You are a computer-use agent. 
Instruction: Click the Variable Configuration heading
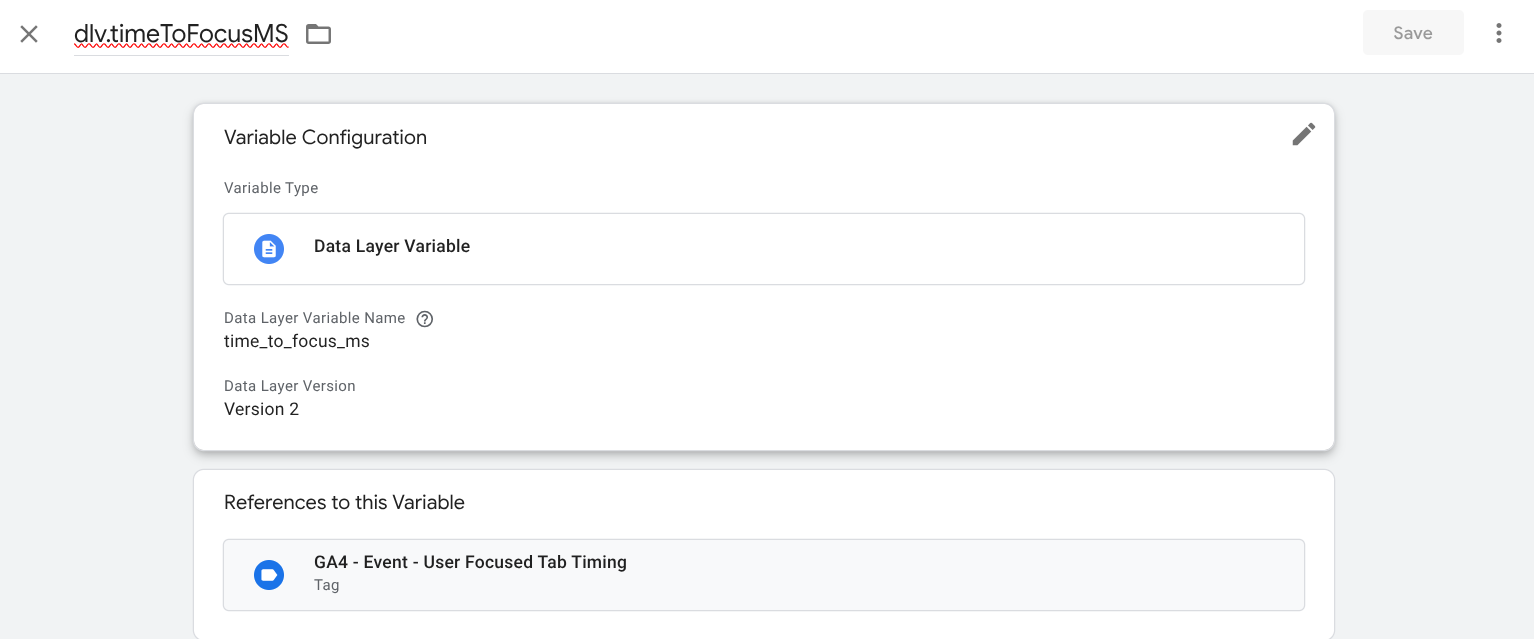coord(325,138)
